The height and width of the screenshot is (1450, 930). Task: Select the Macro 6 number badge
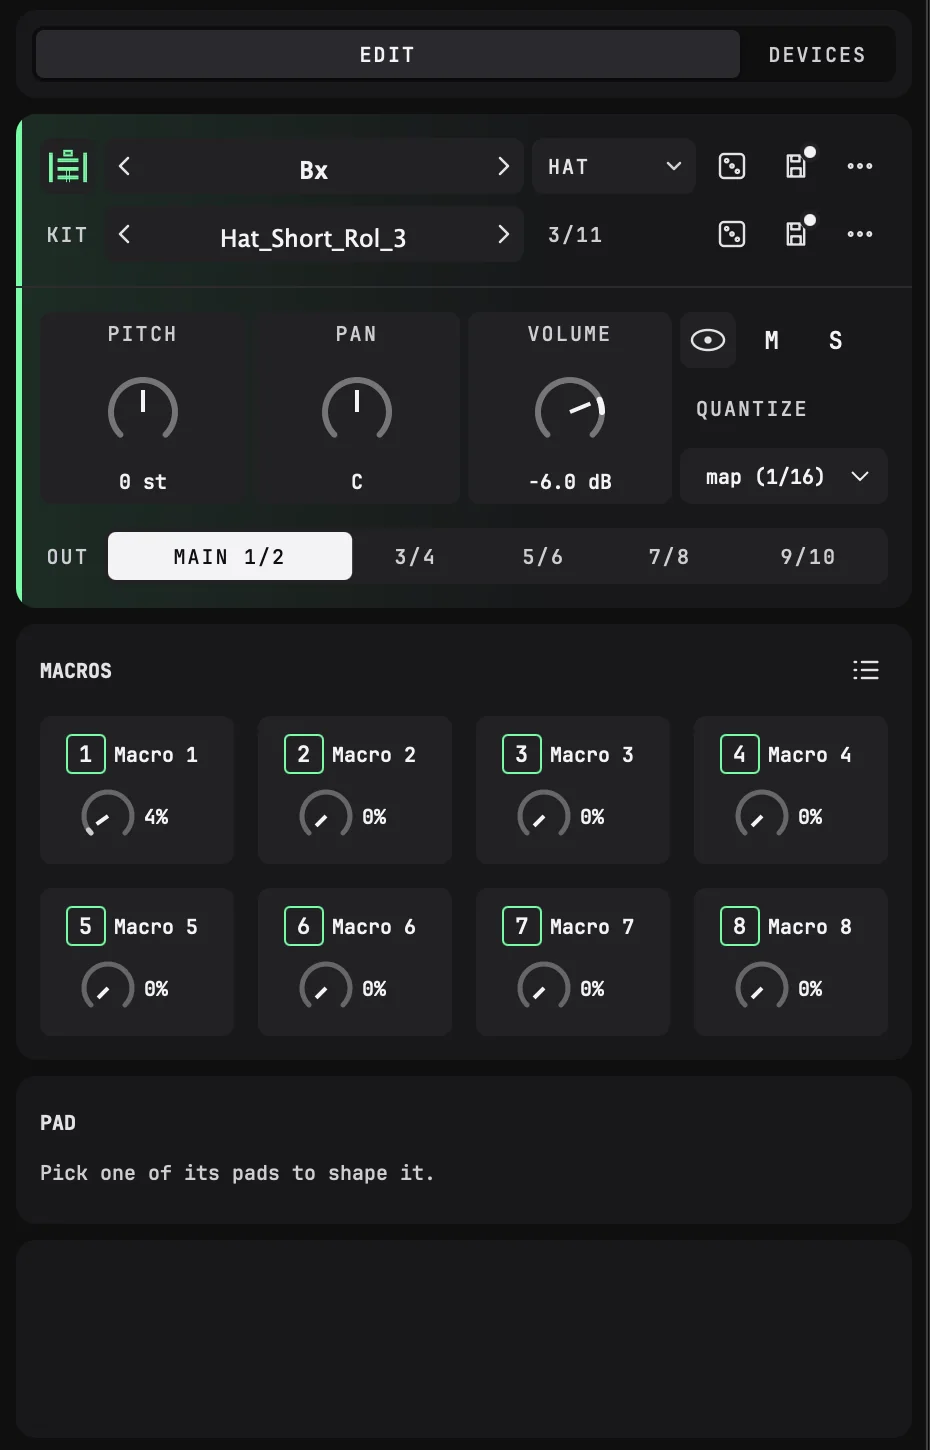pos(304,926)
